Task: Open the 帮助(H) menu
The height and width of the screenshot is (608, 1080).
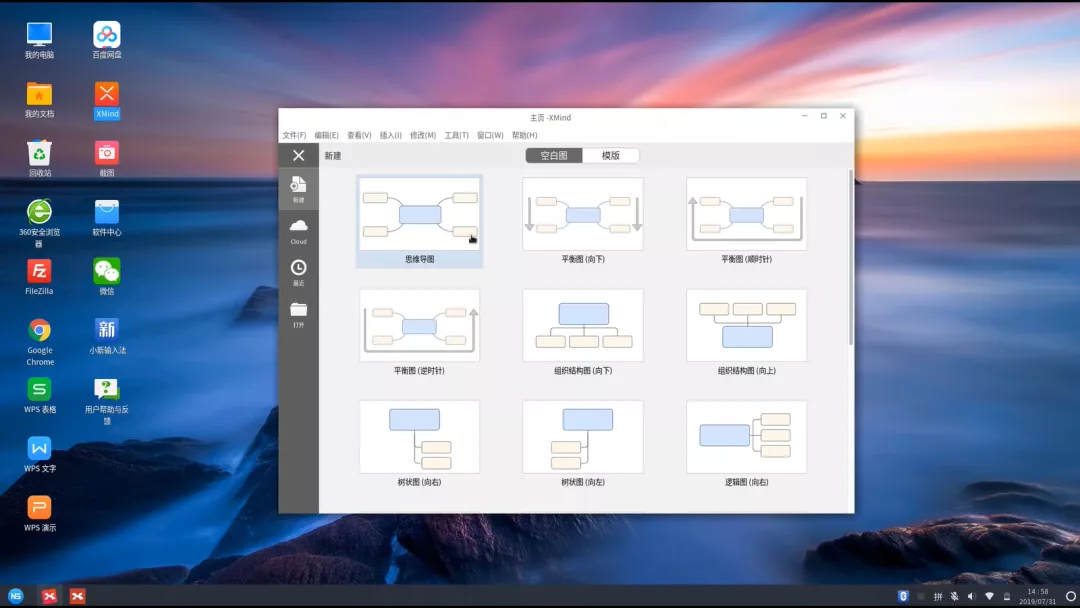Action: click(524, 136)
